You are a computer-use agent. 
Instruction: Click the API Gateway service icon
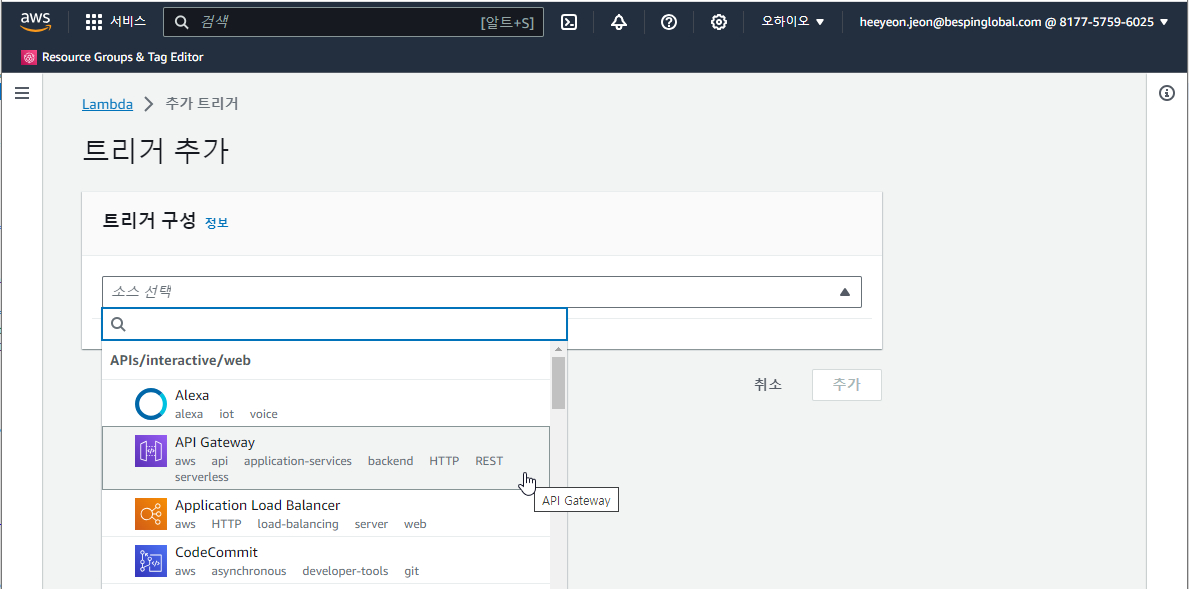click(151, 450)
